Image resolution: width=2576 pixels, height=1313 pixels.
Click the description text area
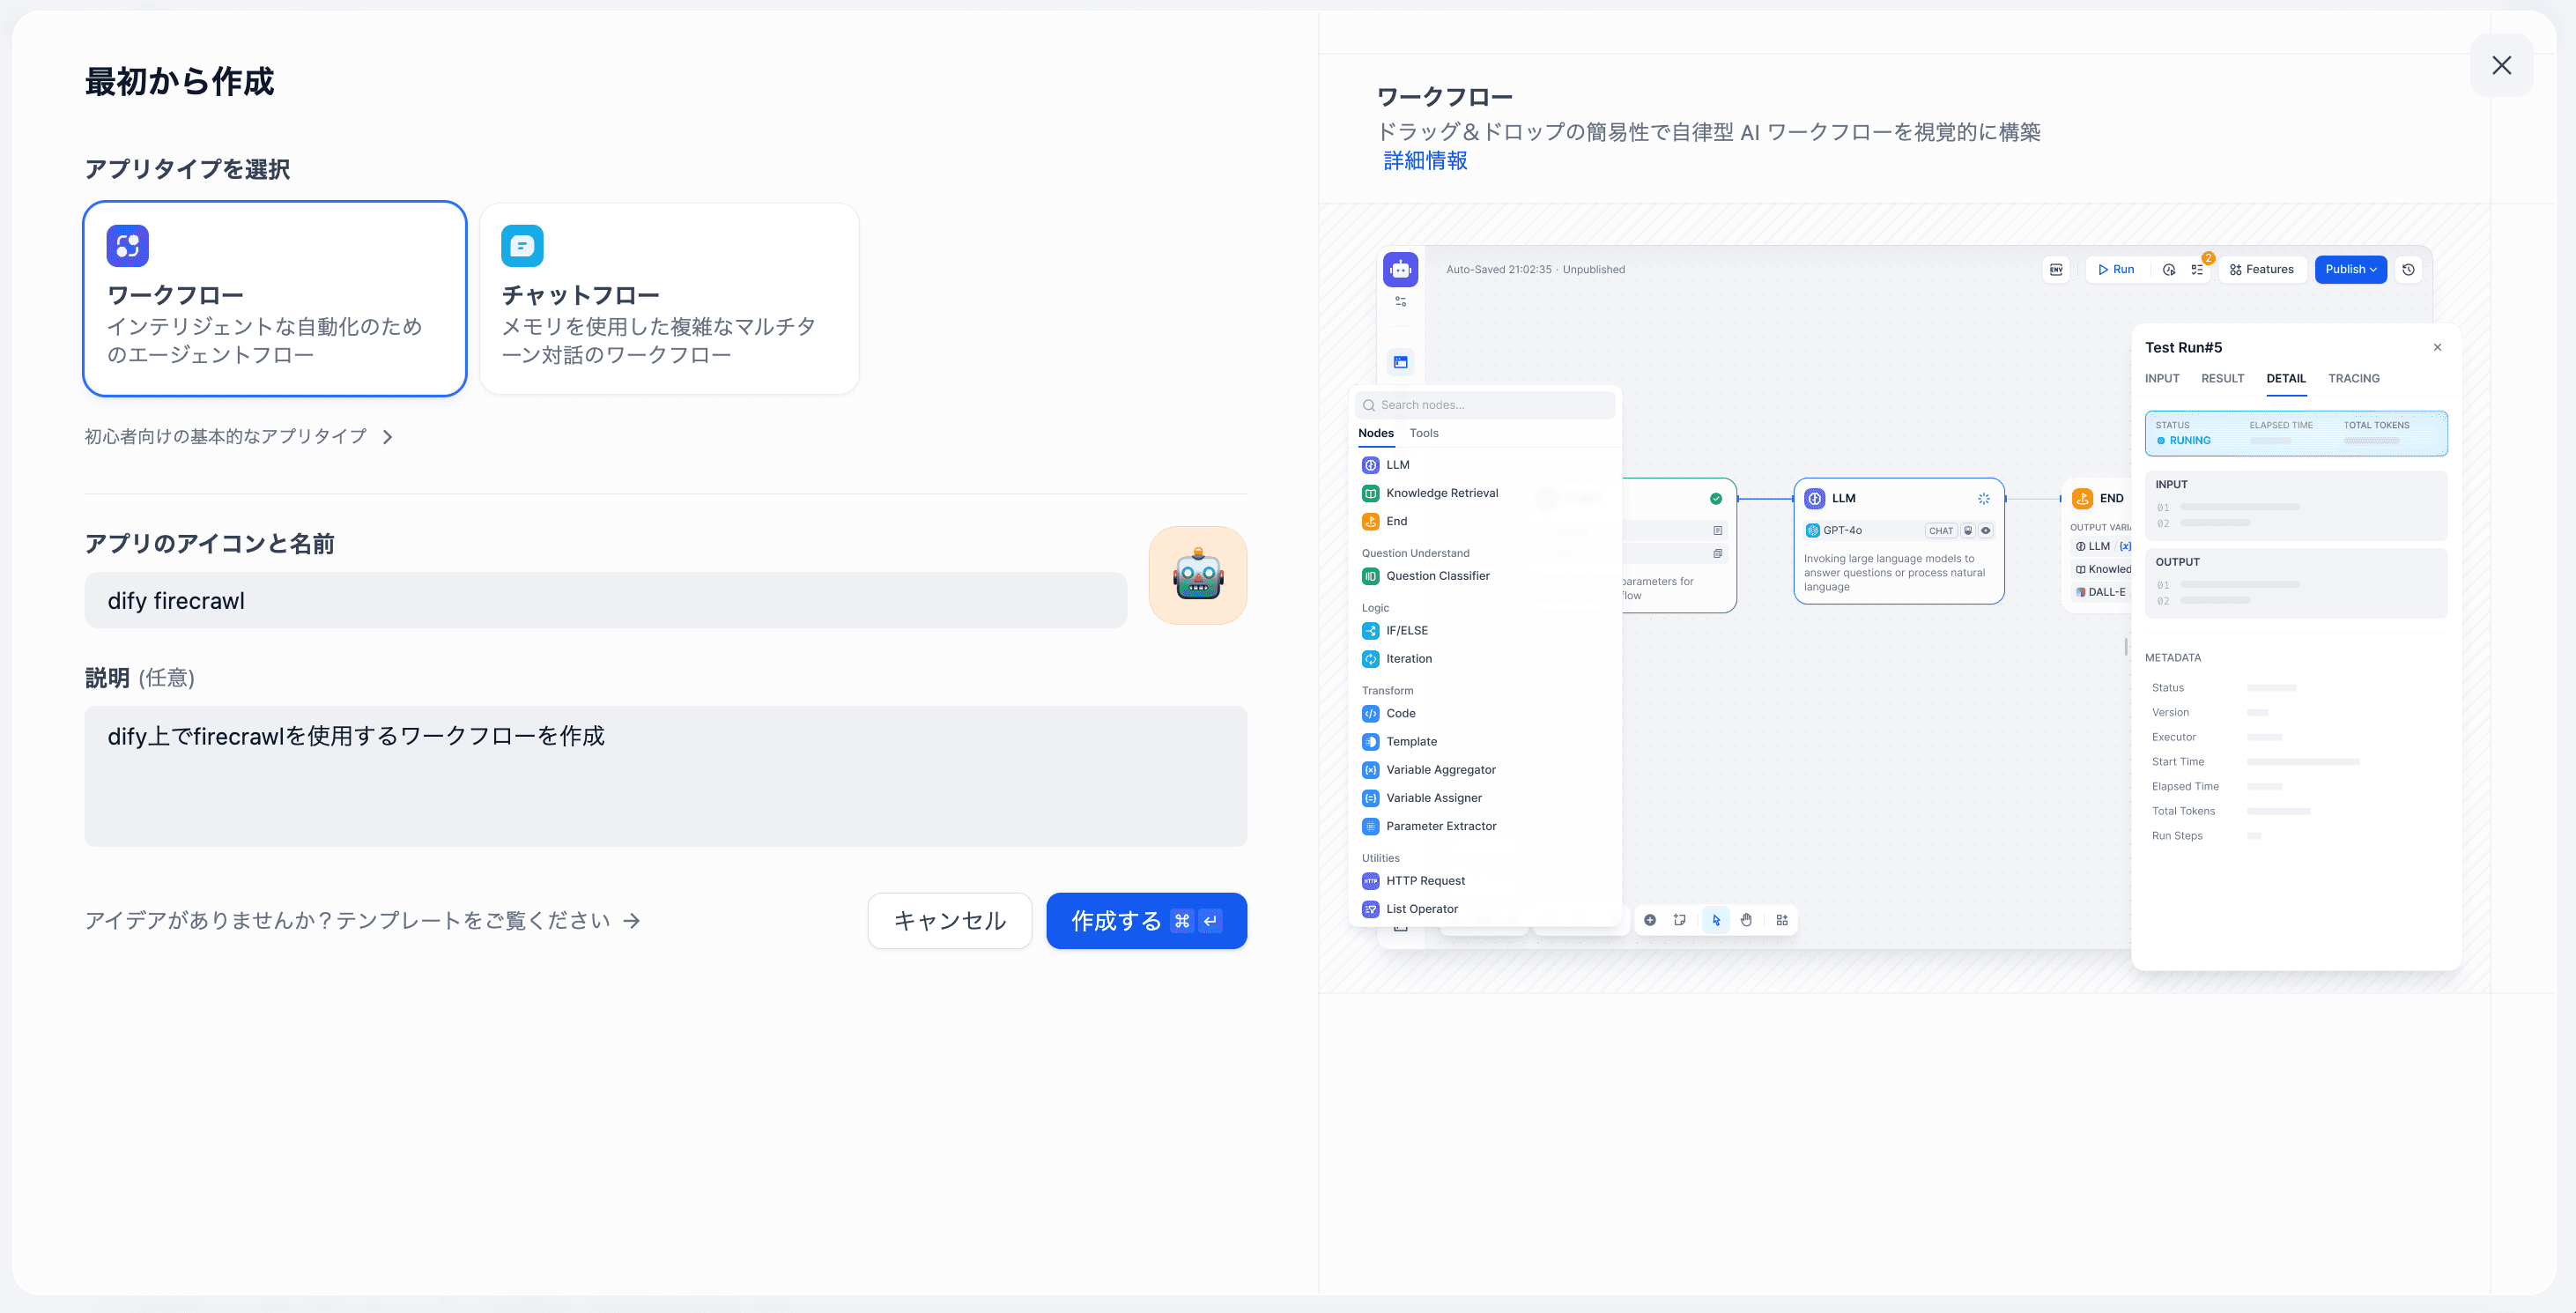(x=665, y=776)
